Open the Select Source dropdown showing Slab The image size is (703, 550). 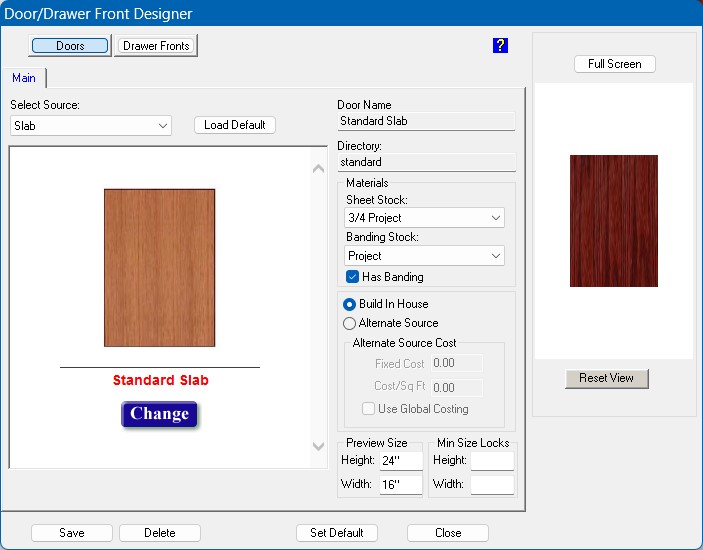click(x=91, y=126)
